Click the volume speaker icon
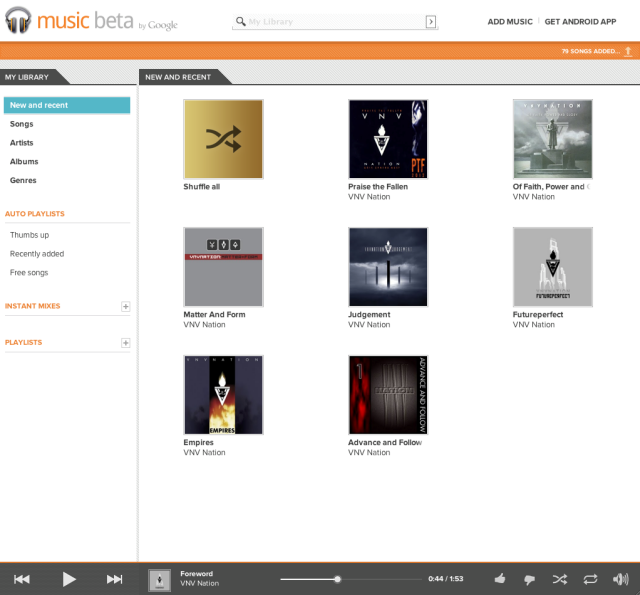 coord(620,579)
